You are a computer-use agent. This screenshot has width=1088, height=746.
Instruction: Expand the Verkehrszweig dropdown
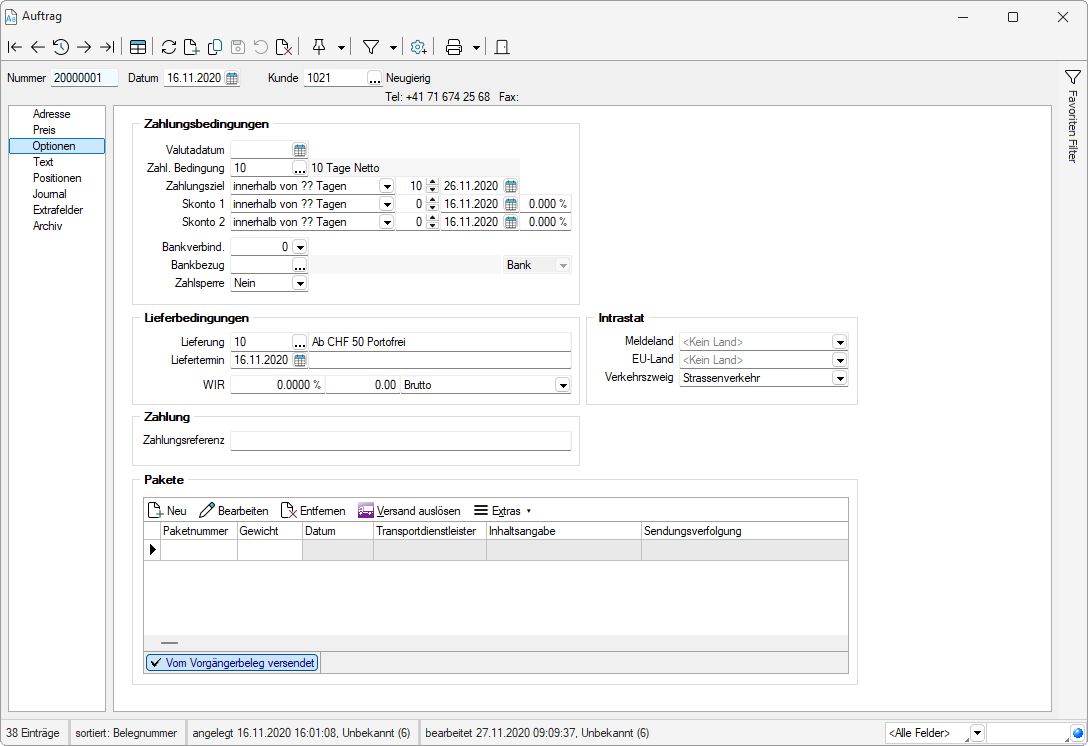(x=839, y=378)
